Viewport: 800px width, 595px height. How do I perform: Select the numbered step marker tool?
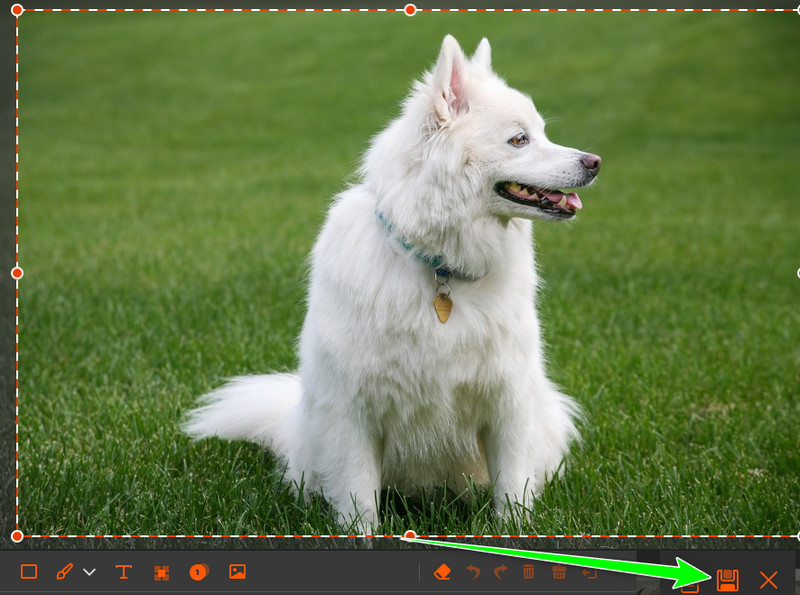pyautogui.click(x=198, y=572)
